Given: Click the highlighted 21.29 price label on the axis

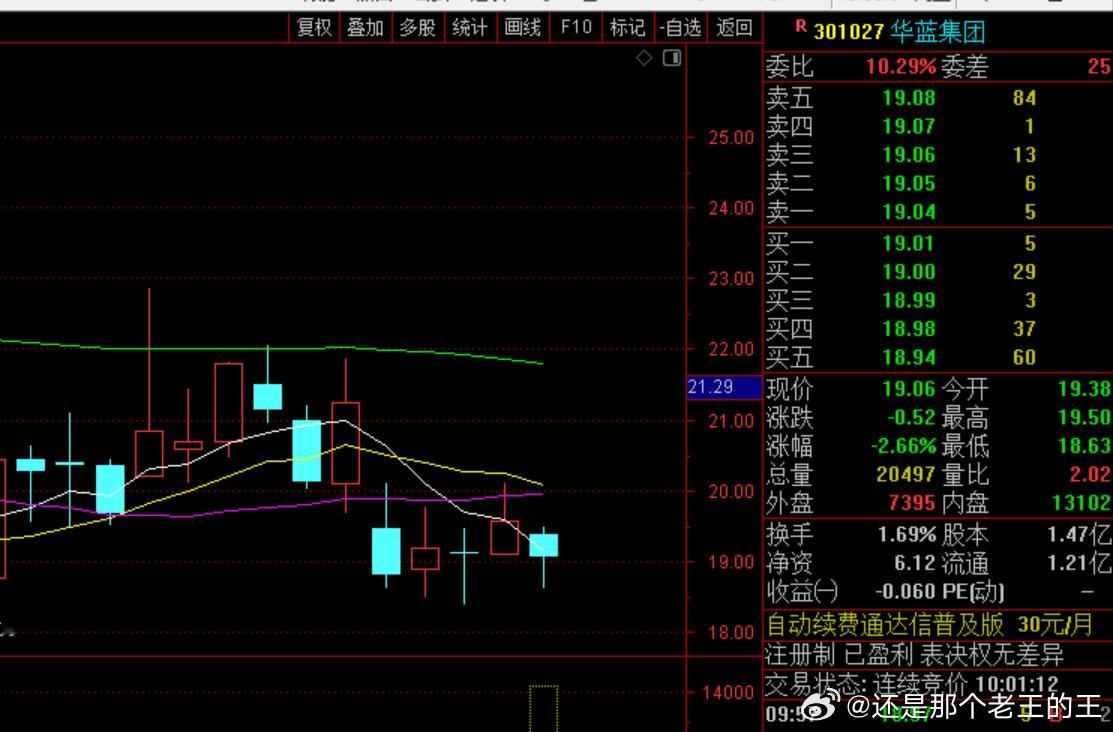Looking at the screenshot, I should (724, 387).
